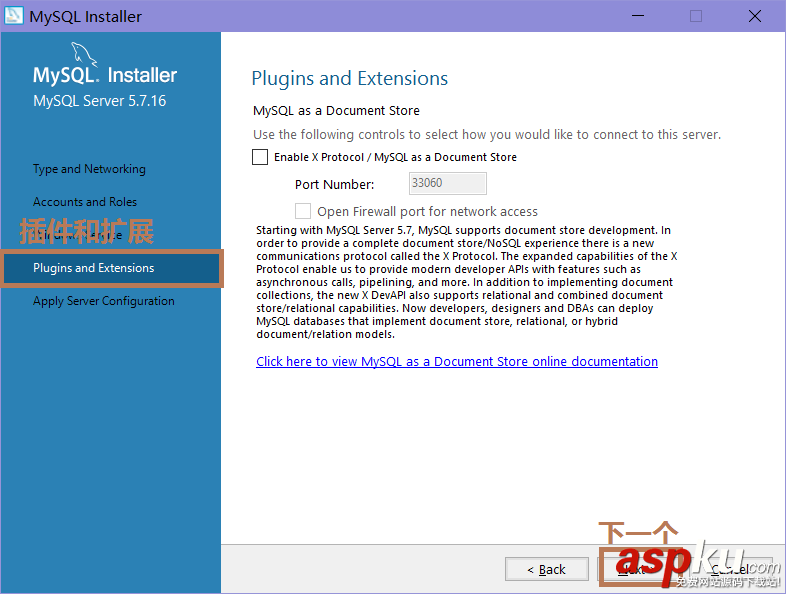Click the MySQL dolphin logo
Viewport: 786px width, 594px height.
[84, 54]
